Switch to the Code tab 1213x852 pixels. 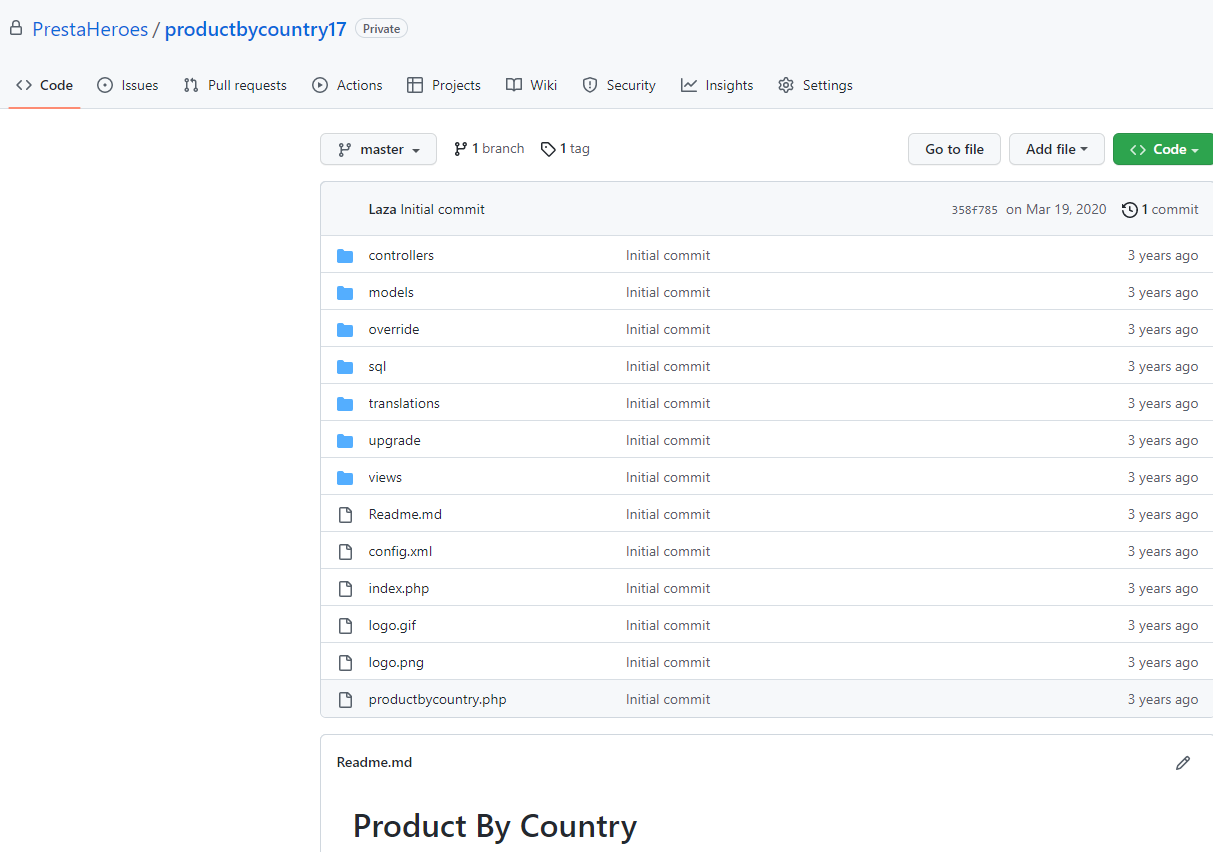[44, 85]
